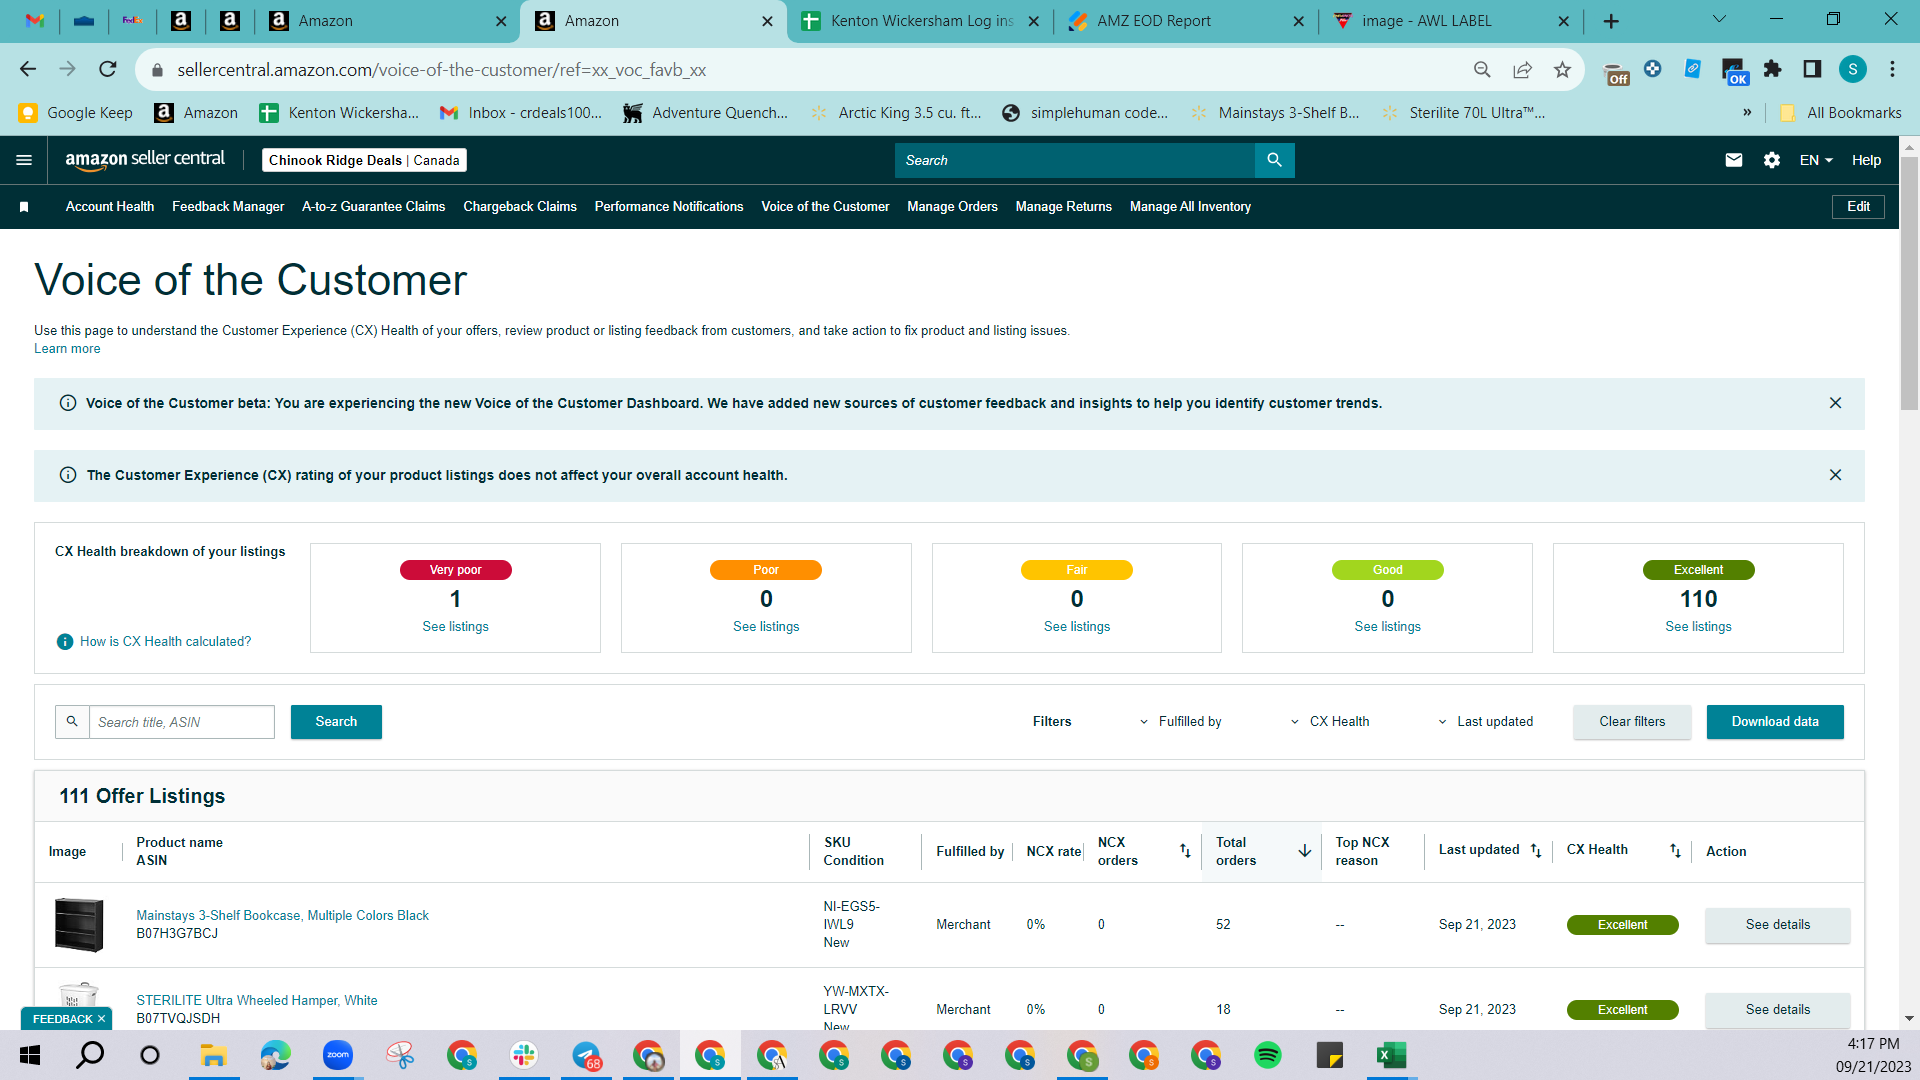Sort by Total orders descending arrow

click(x=1305, y=851)
